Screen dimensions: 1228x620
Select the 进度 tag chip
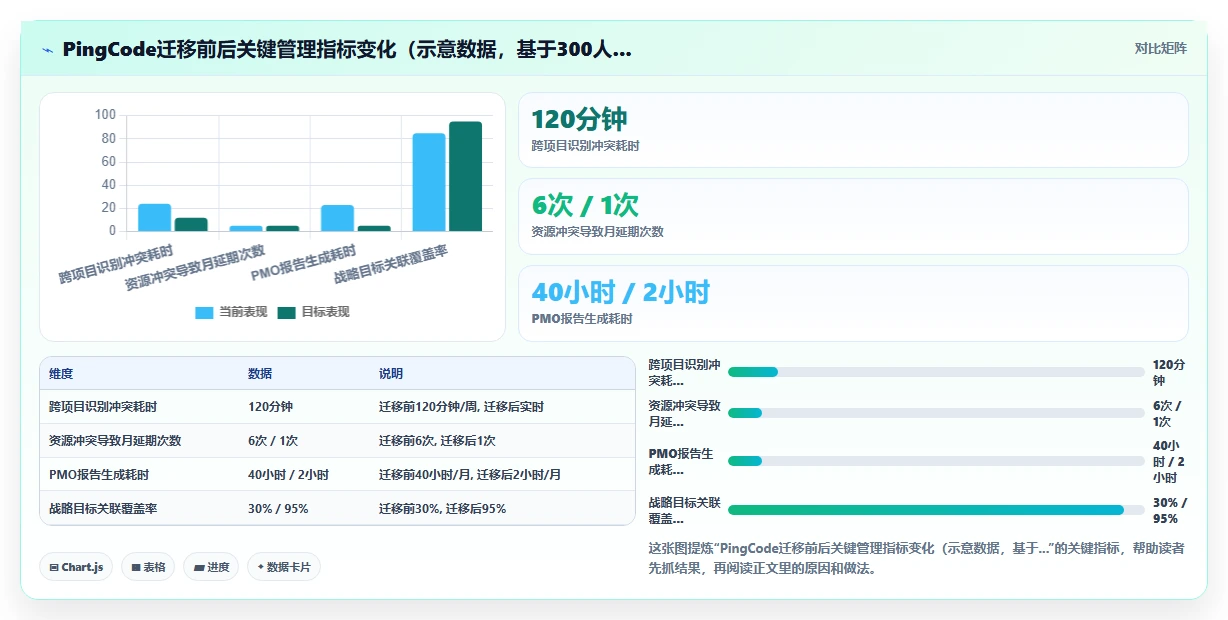coord(211,567)
